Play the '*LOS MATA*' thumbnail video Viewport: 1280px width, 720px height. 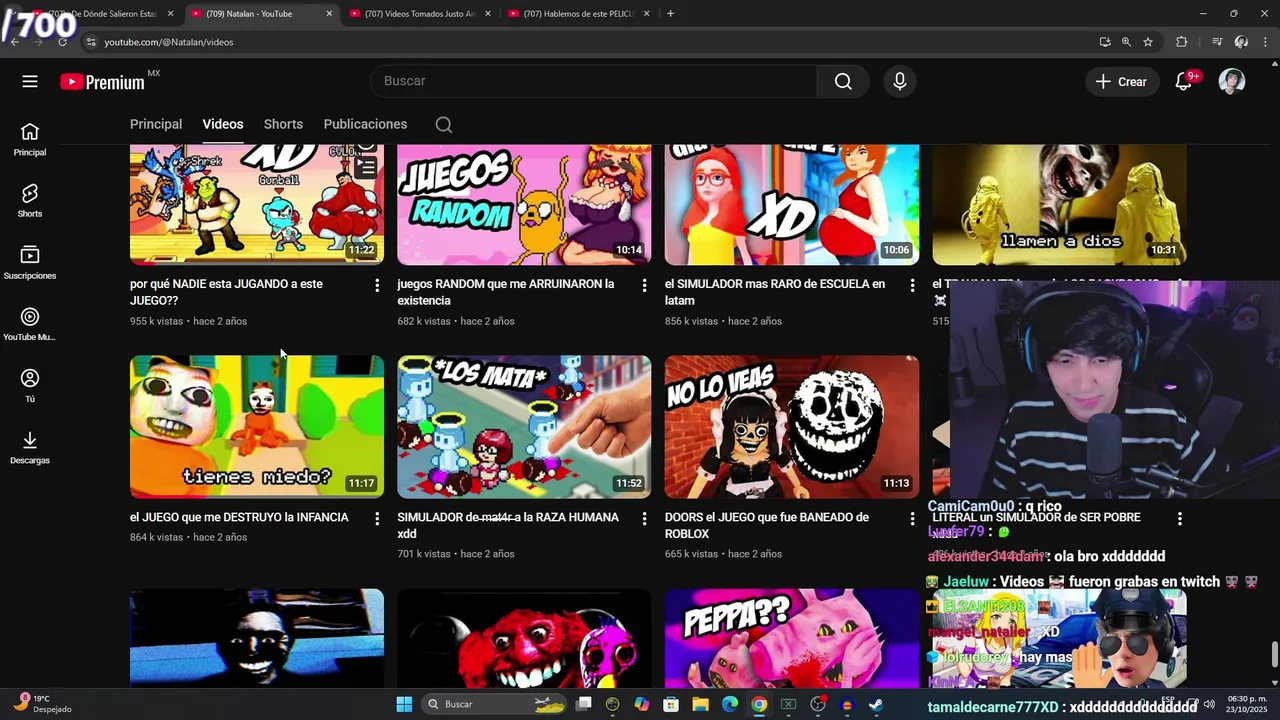point(524,427)
